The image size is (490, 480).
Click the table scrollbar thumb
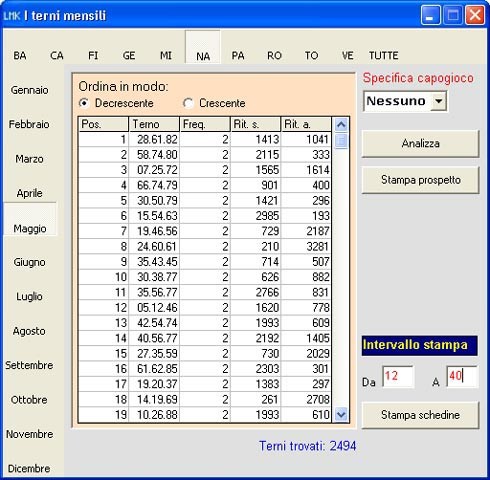(x=341, y=140)
